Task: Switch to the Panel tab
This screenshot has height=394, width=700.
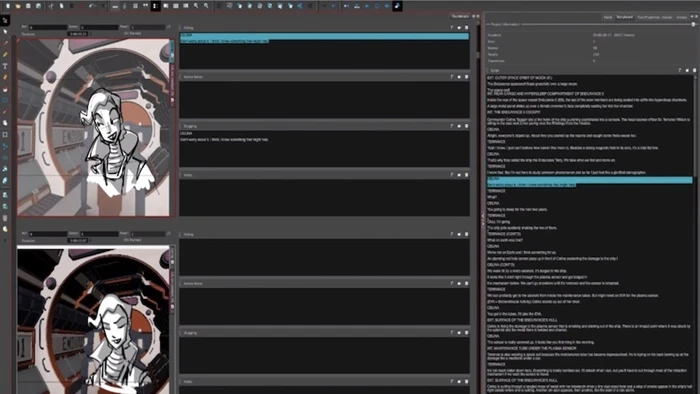Action: click(608, 17)
